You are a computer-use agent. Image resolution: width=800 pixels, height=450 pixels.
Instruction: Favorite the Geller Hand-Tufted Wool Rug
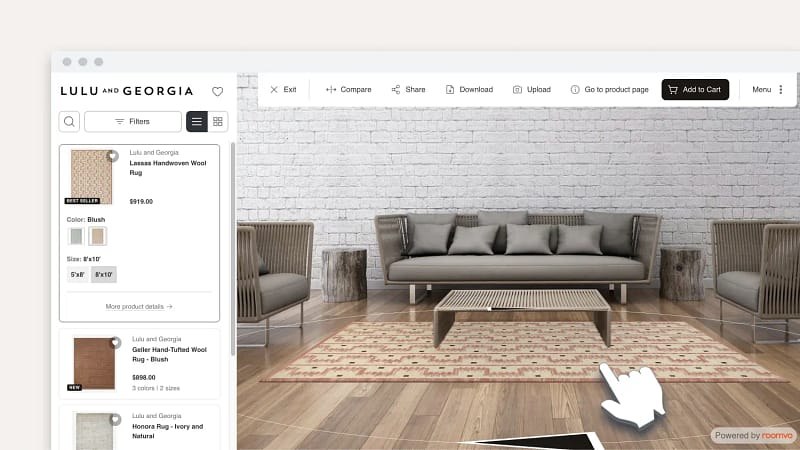(116, 342)
